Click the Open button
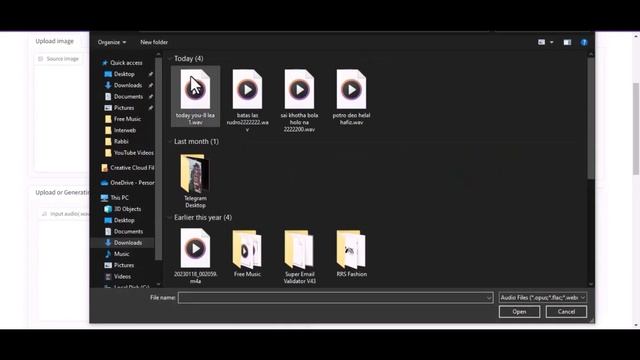Viewport: 640px width, 360px height. pyautogui.click(x=519, y=312)
